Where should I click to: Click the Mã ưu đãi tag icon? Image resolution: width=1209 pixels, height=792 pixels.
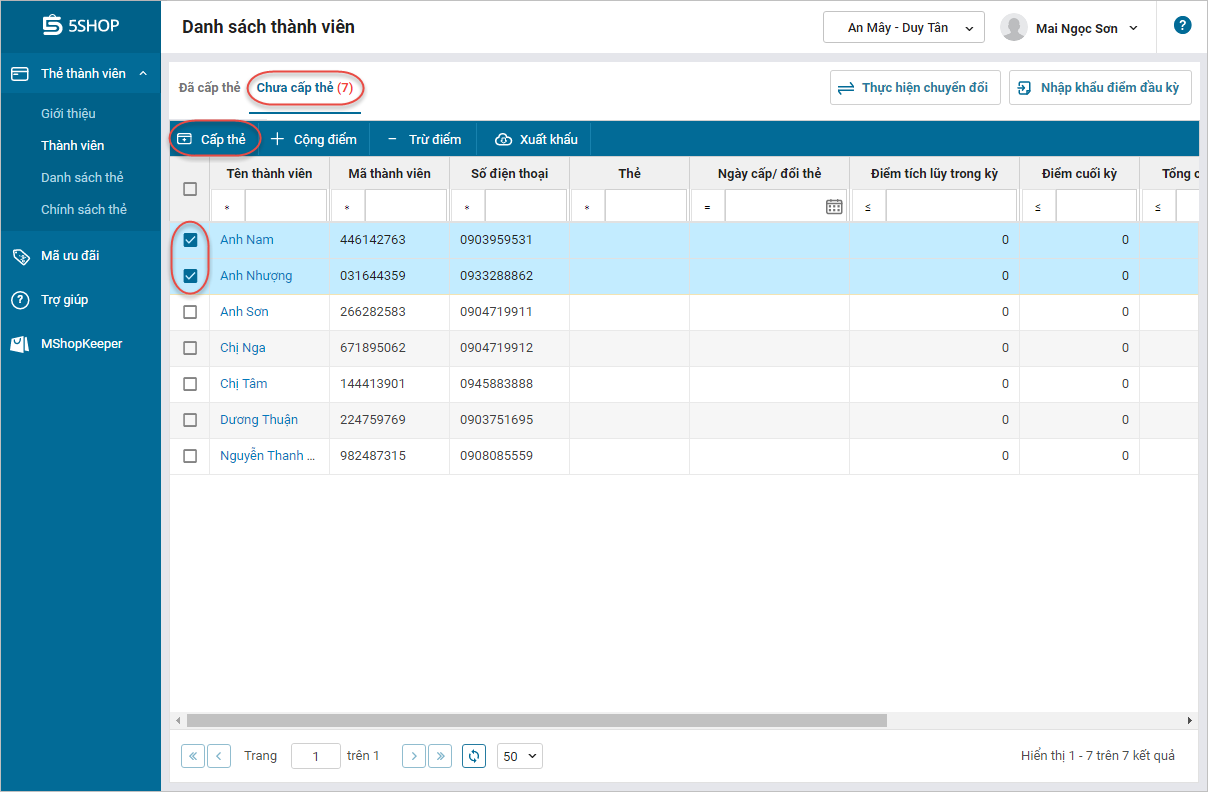(x=20, y=256)
